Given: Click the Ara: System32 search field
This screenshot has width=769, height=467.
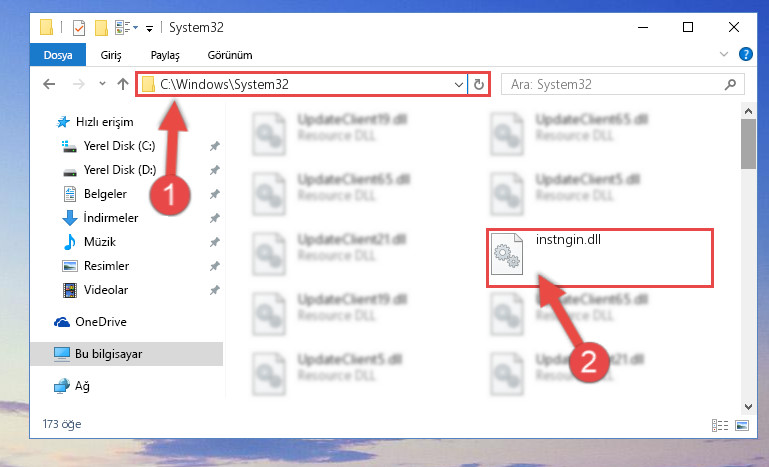Looking at the screenshot, I should (x=613, y=84).
